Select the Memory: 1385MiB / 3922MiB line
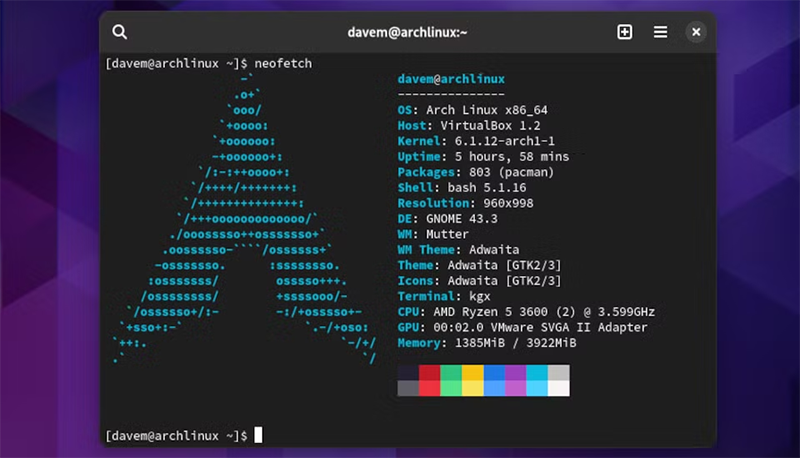Viewport: 800px width, 458px height. [487, 343]
